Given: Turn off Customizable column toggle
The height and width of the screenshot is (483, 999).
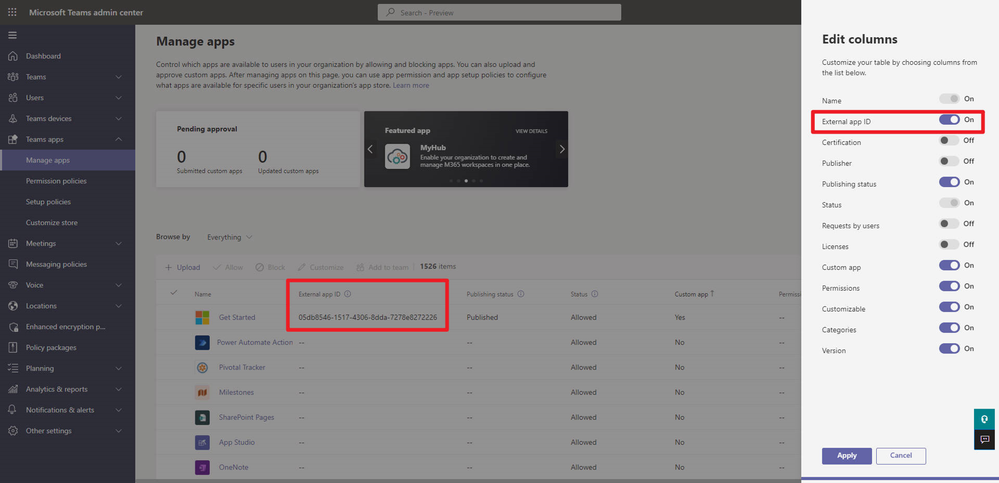Looking at the screenshot, I should click(x=949, y=307).
